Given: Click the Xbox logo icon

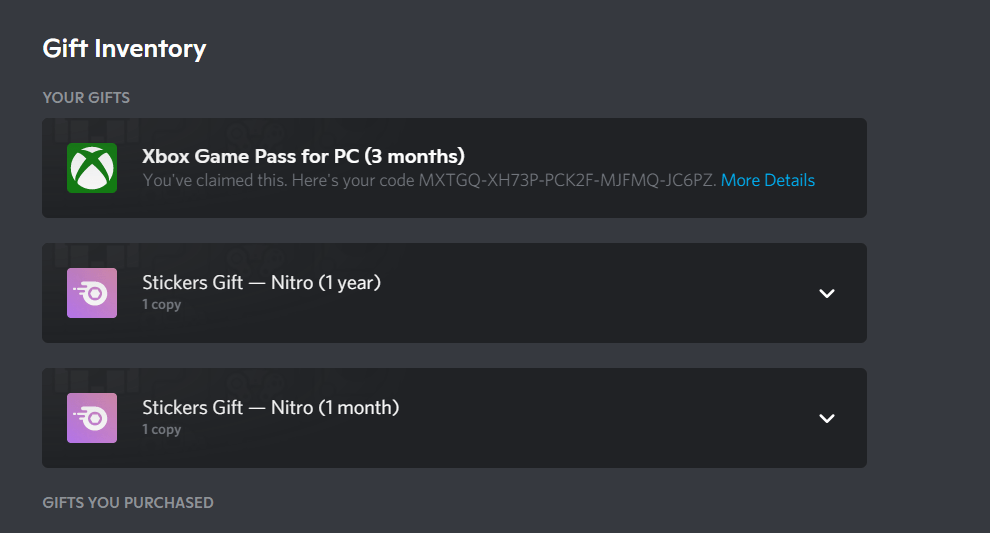Looking at the screenshot, I should tap(92, 168).
